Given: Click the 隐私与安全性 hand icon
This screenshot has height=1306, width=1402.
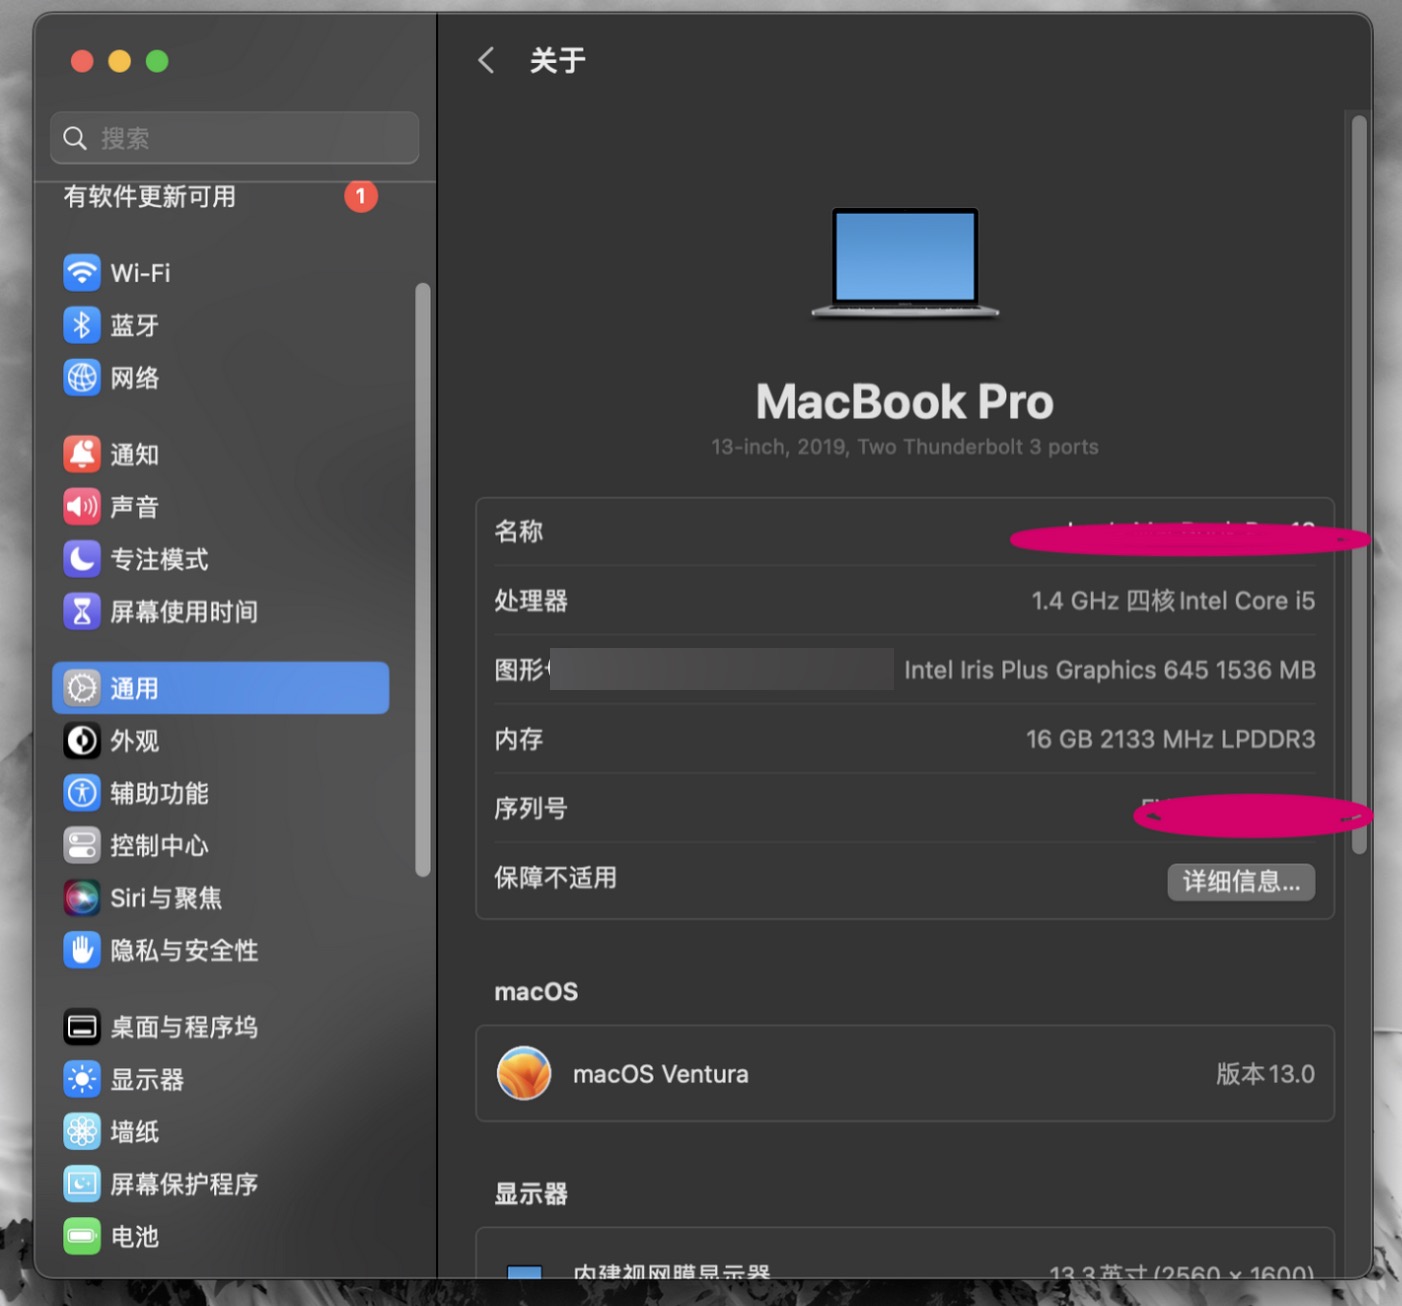Looking at the screenshot, I should click(x=82, y=951).
